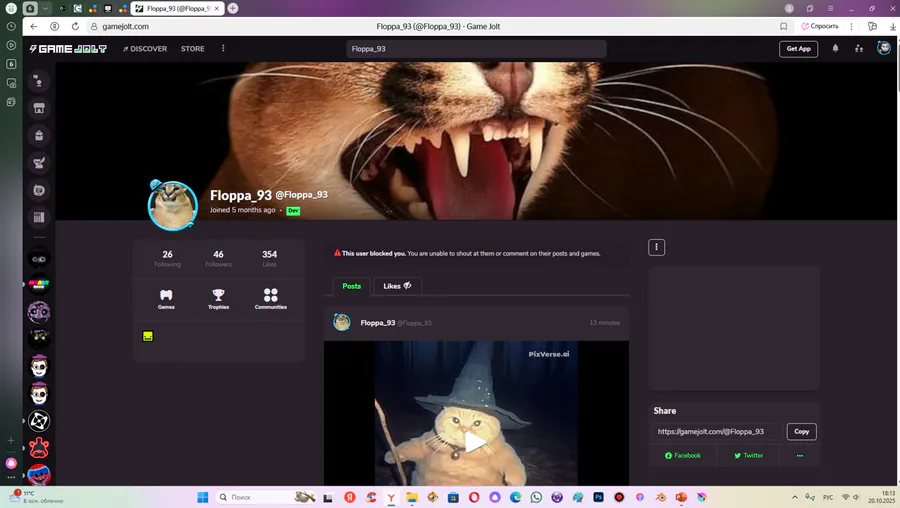This screenshot has height=508, width=900.
Task: Open the notifications bell
Action: click(835, 49)
